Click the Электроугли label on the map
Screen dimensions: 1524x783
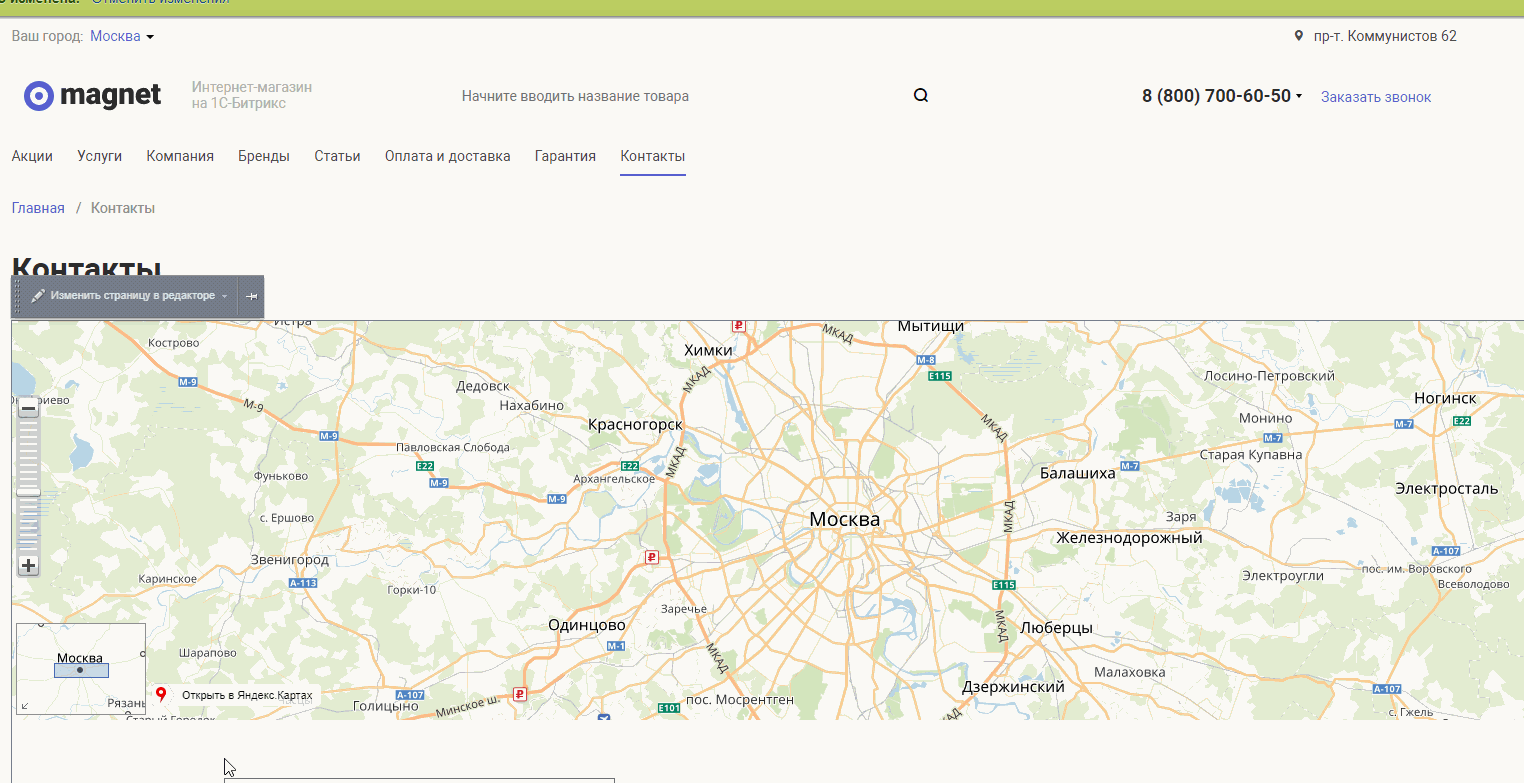pyautogui.click(x=1283, y=575)
